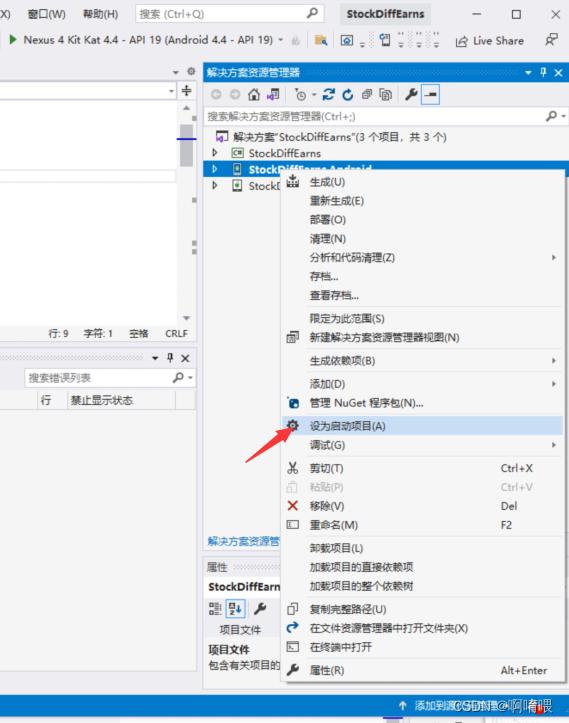569x723 pixels.
Task: Click the feedback icon beside Live Share
Action: point(551,40)
